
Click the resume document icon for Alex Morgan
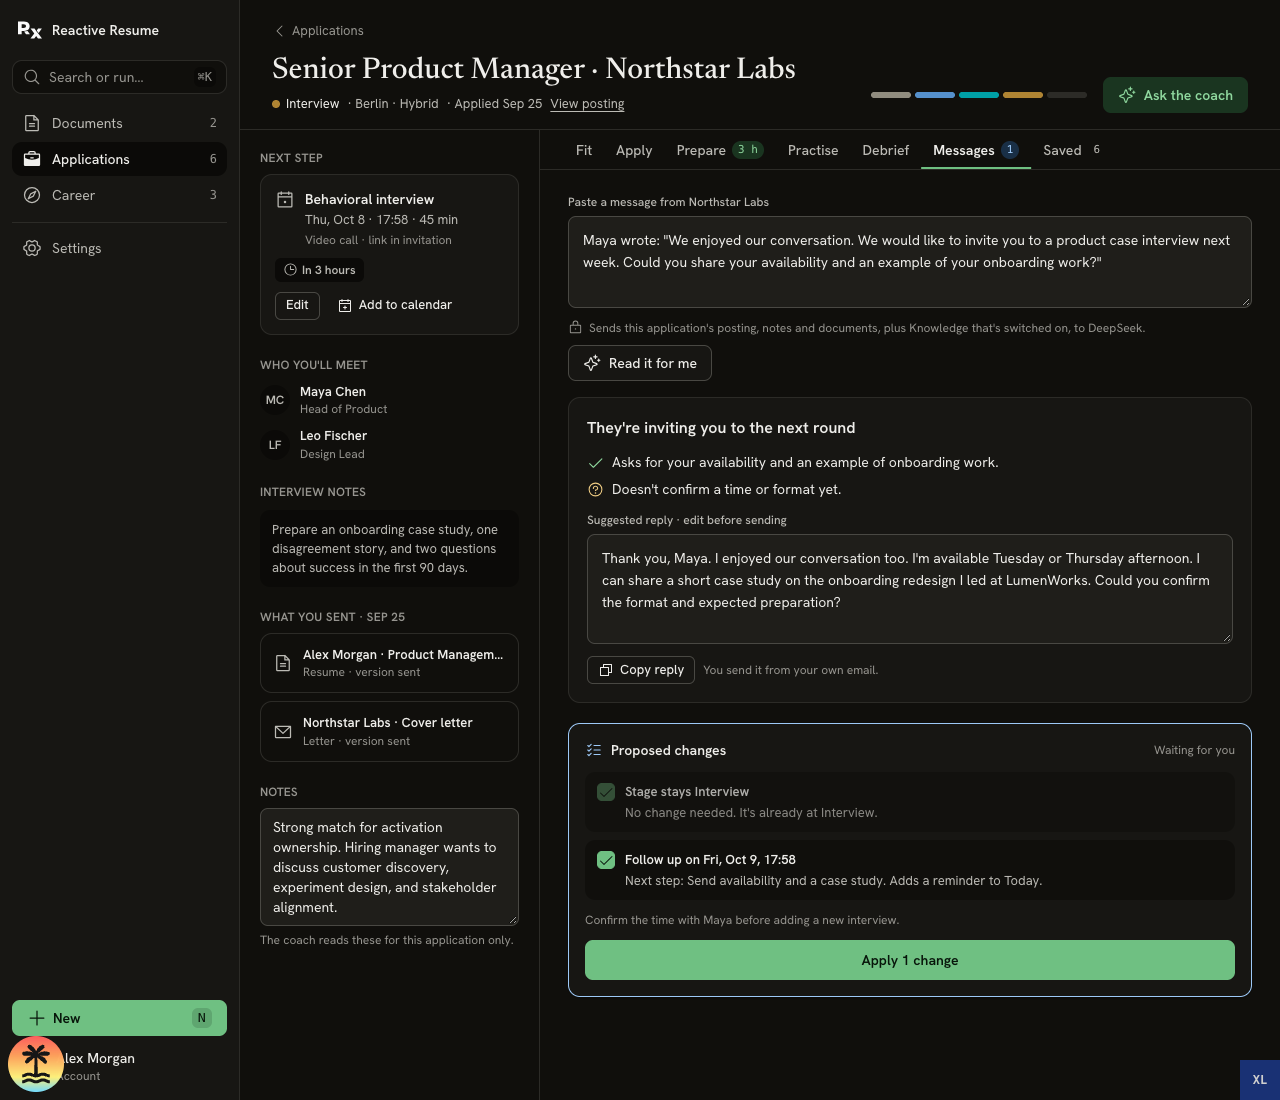[x=283, y=663]
